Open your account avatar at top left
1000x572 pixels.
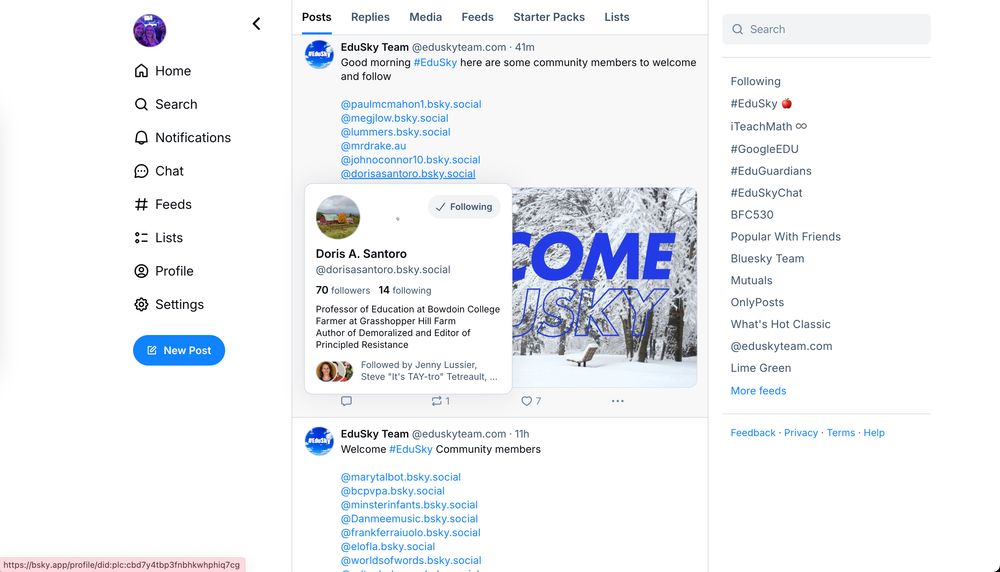tap(149, 30)
